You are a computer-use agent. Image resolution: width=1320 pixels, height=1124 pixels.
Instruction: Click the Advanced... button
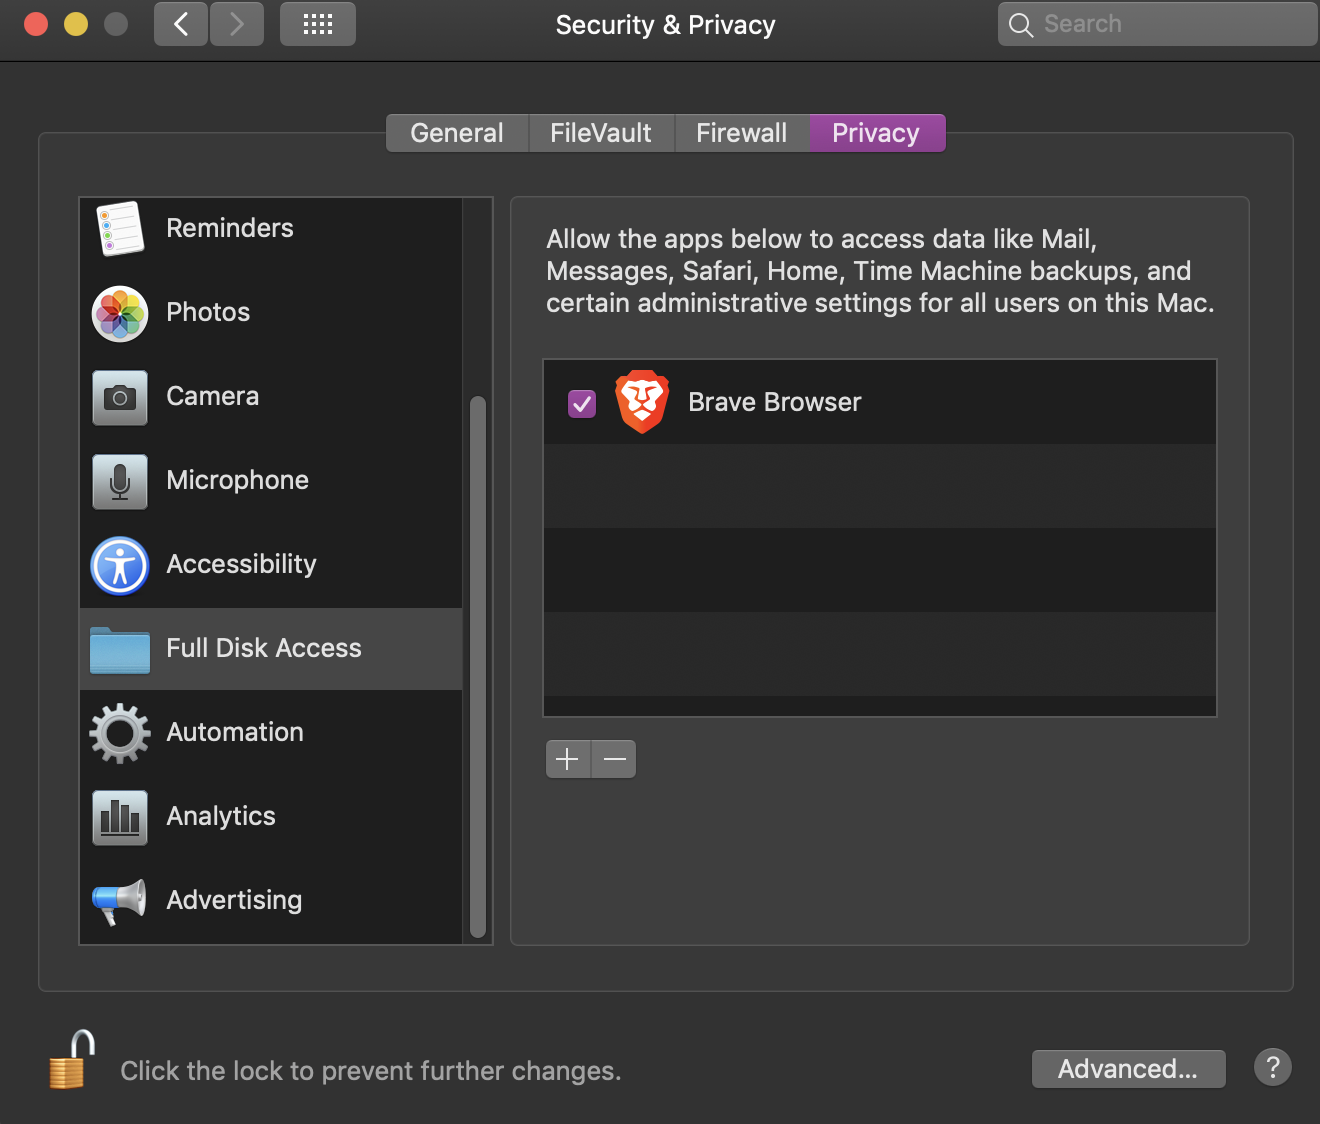tap(1128, 1069)
